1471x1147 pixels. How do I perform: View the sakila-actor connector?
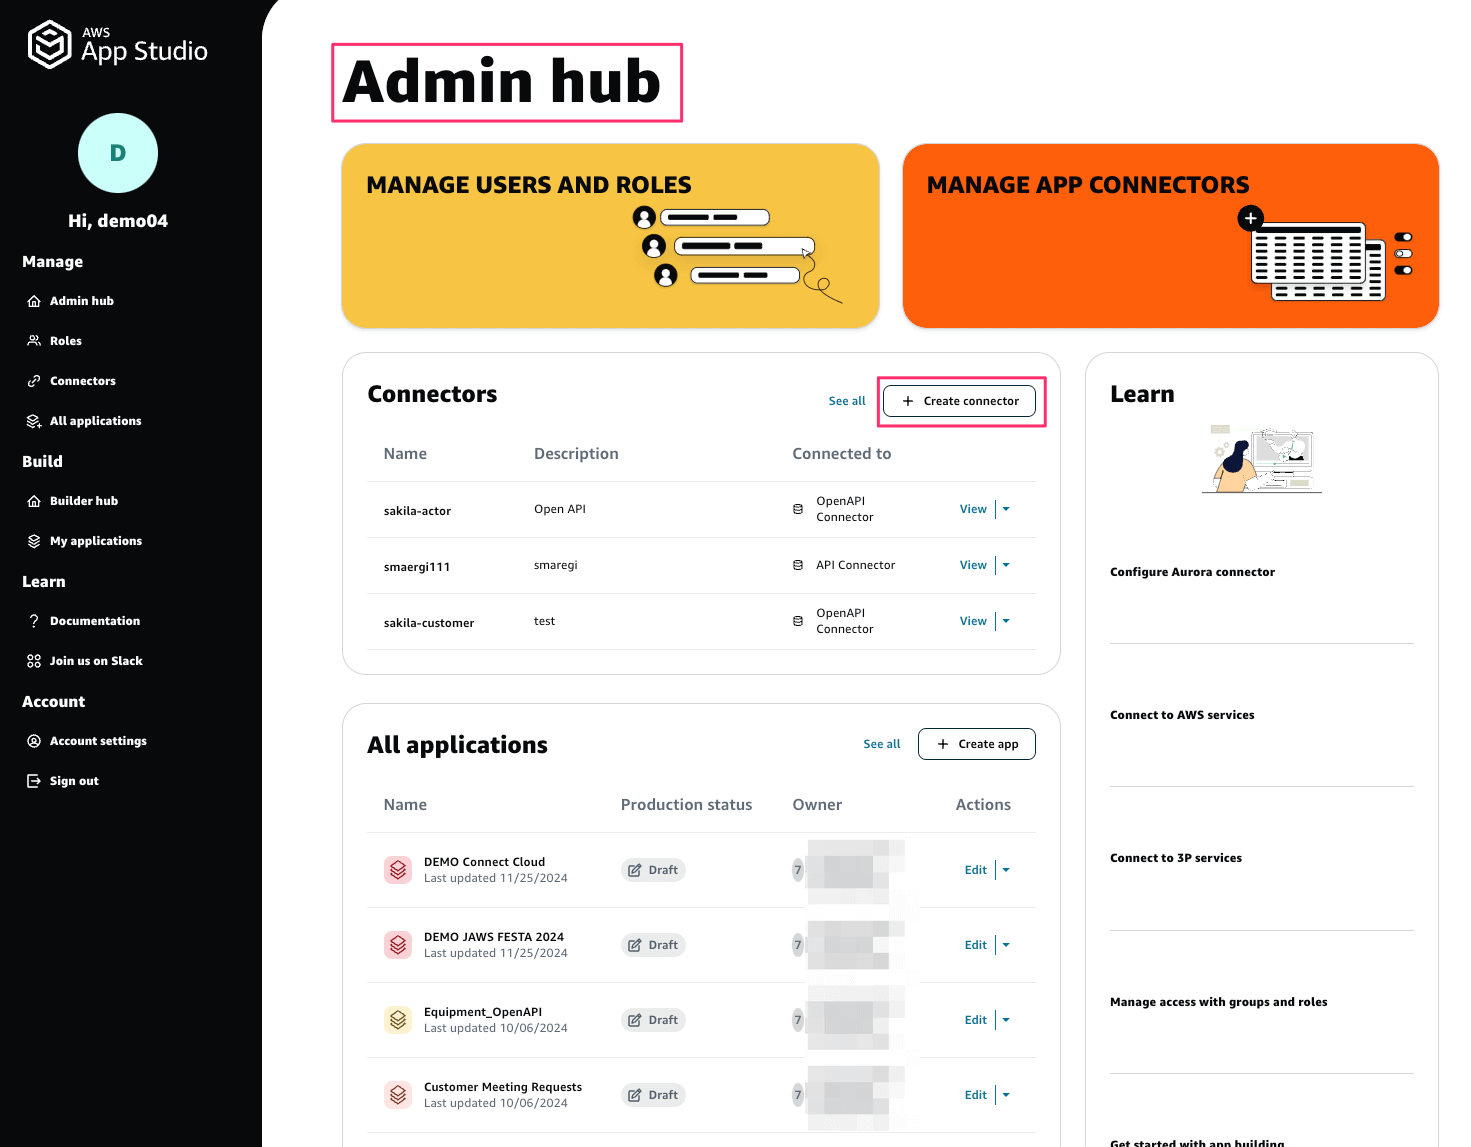point(973,509)
